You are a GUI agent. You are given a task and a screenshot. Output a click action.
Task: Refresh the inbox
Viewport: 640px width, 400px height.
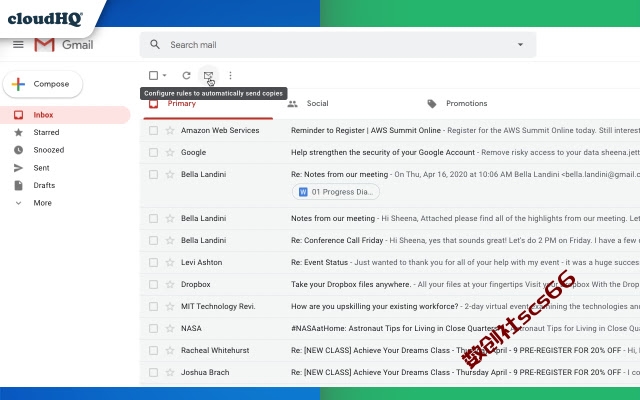(187, 76)
